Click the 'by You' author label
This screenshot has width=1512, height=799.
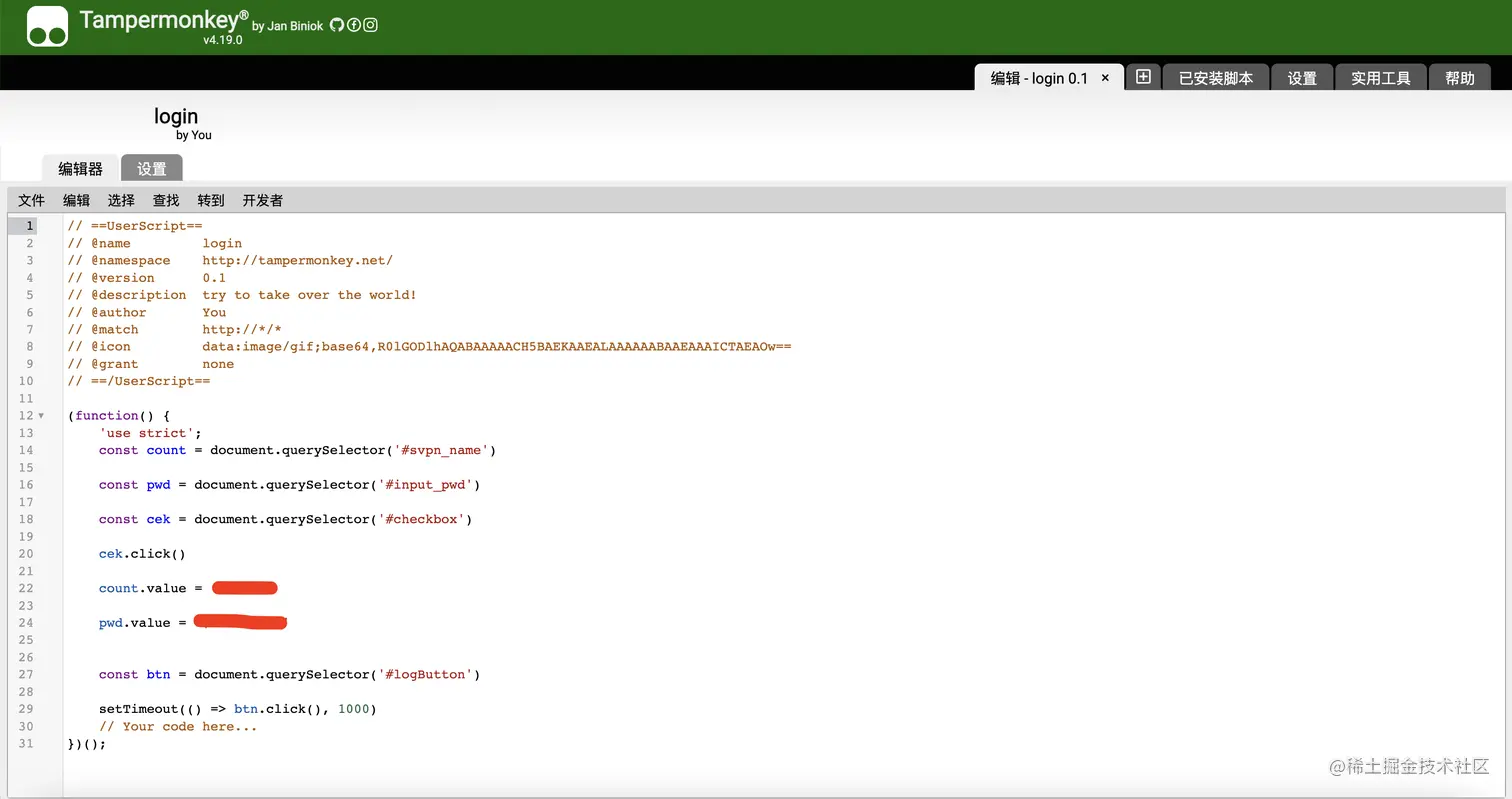click(194, 135)
